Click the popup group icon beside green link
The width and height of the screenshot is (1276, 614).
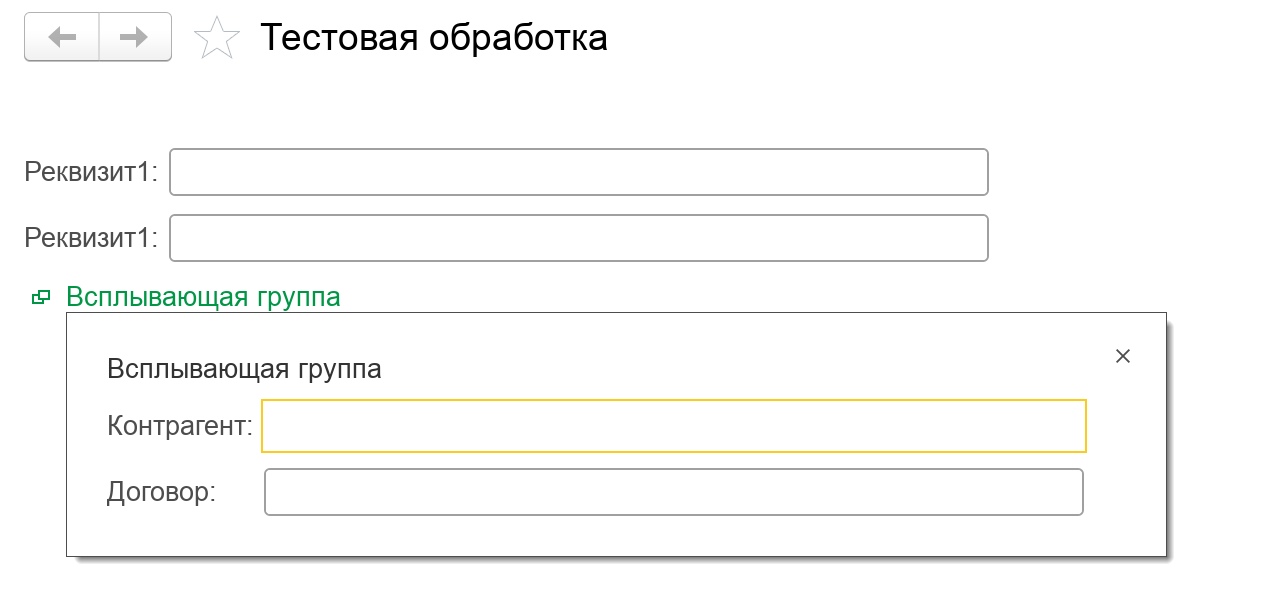(41, 297)
